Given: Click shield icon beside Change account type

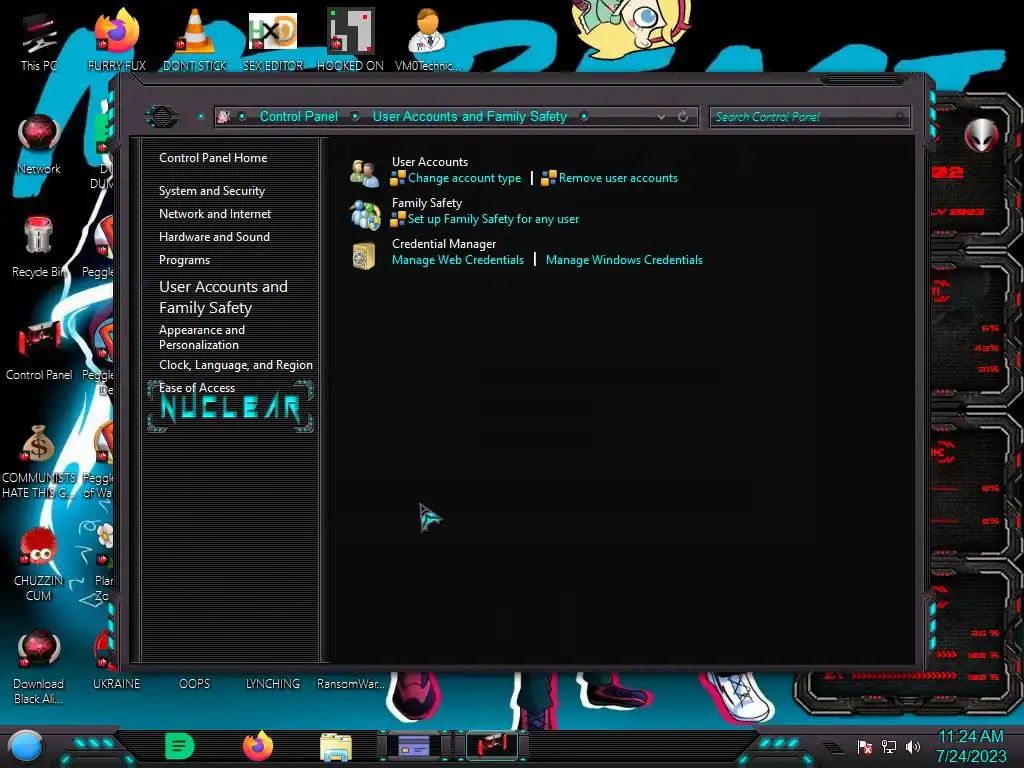Looking at the screenshot, I should click(398, 178).
